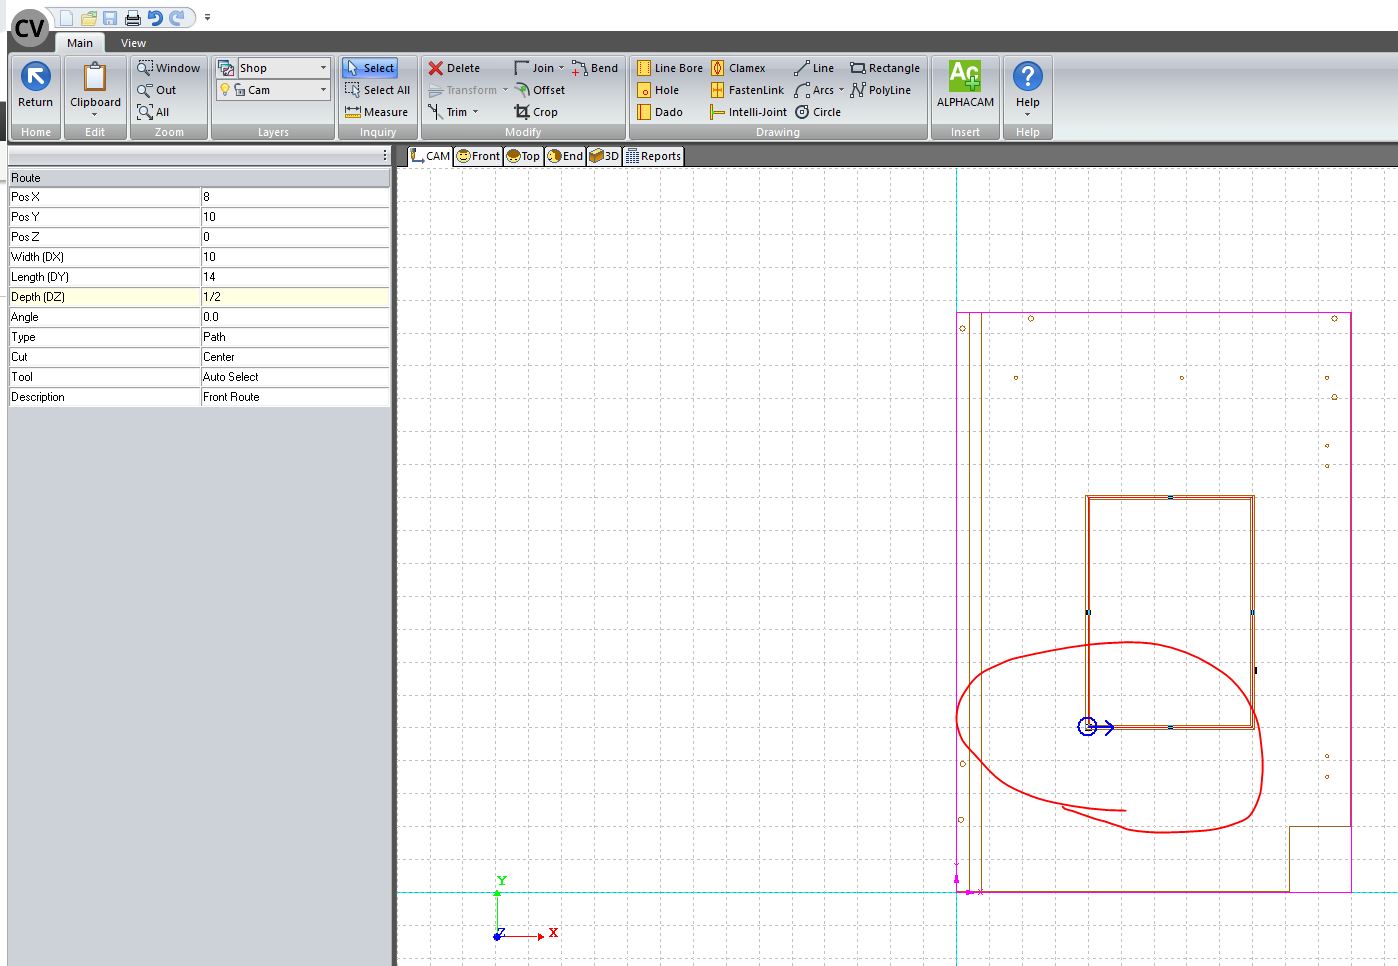1398x966 pixels.
Task: Expand the Arcs tool dropdown arrow
Action: tap(841, 90)
